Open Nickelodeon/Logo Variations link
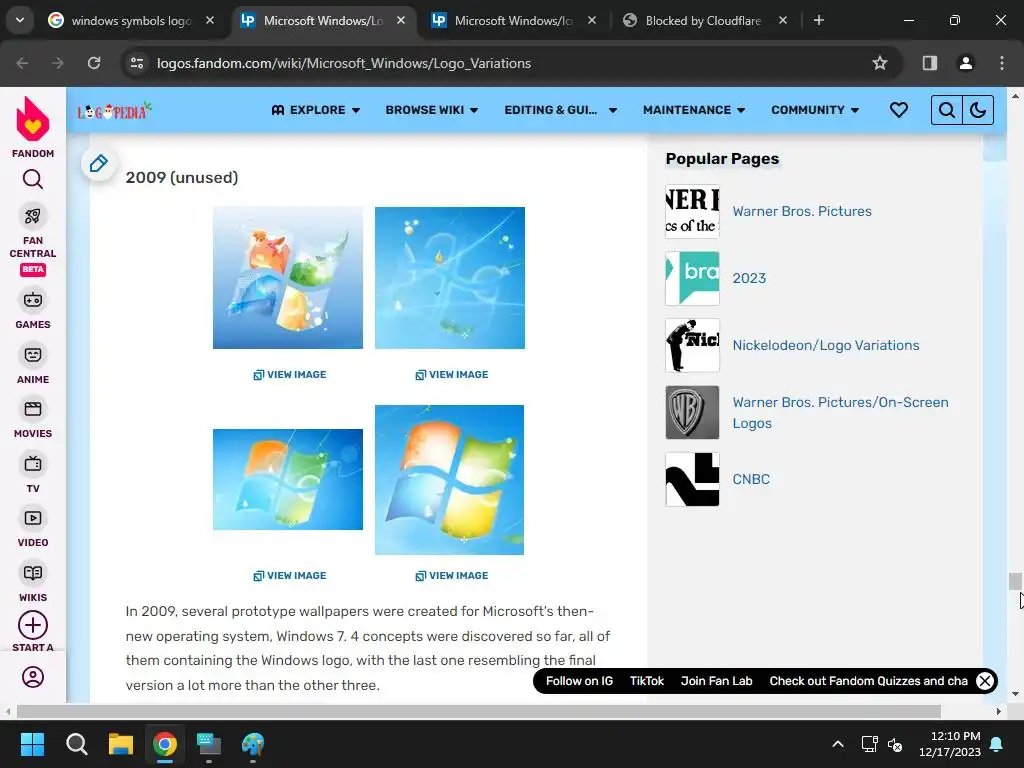Image resolution: width=1024 pixels, height=768 pixels. coord(825,345)
